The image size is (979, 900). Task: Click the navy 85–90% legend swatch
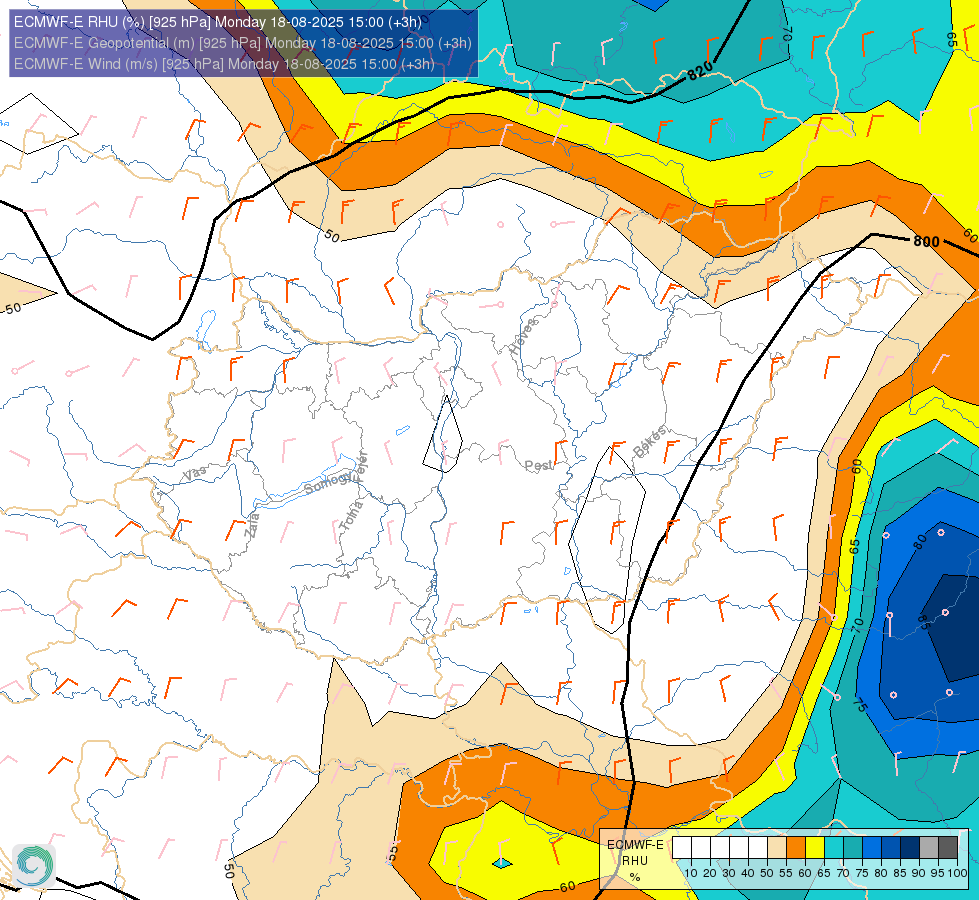(x=910, y=848)
